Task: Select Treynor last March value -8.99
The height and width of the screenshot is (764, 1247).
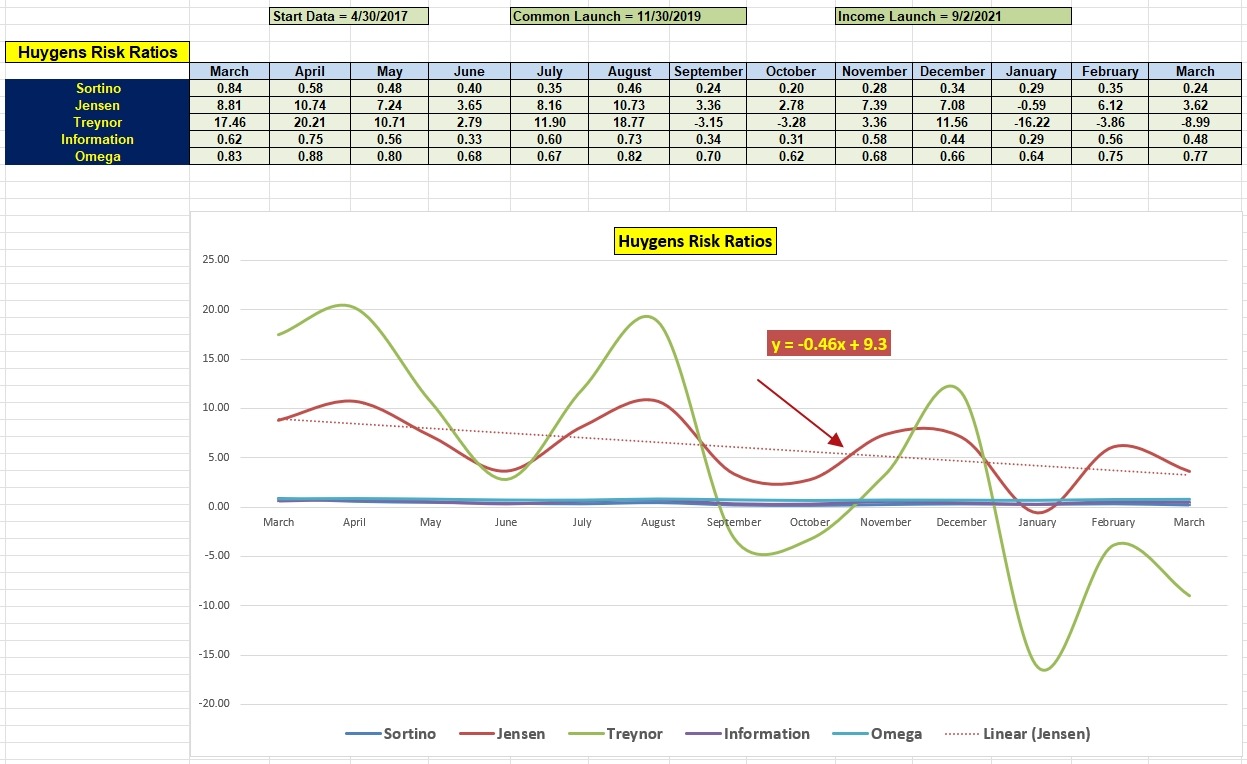Action: tap(1195, 122)
